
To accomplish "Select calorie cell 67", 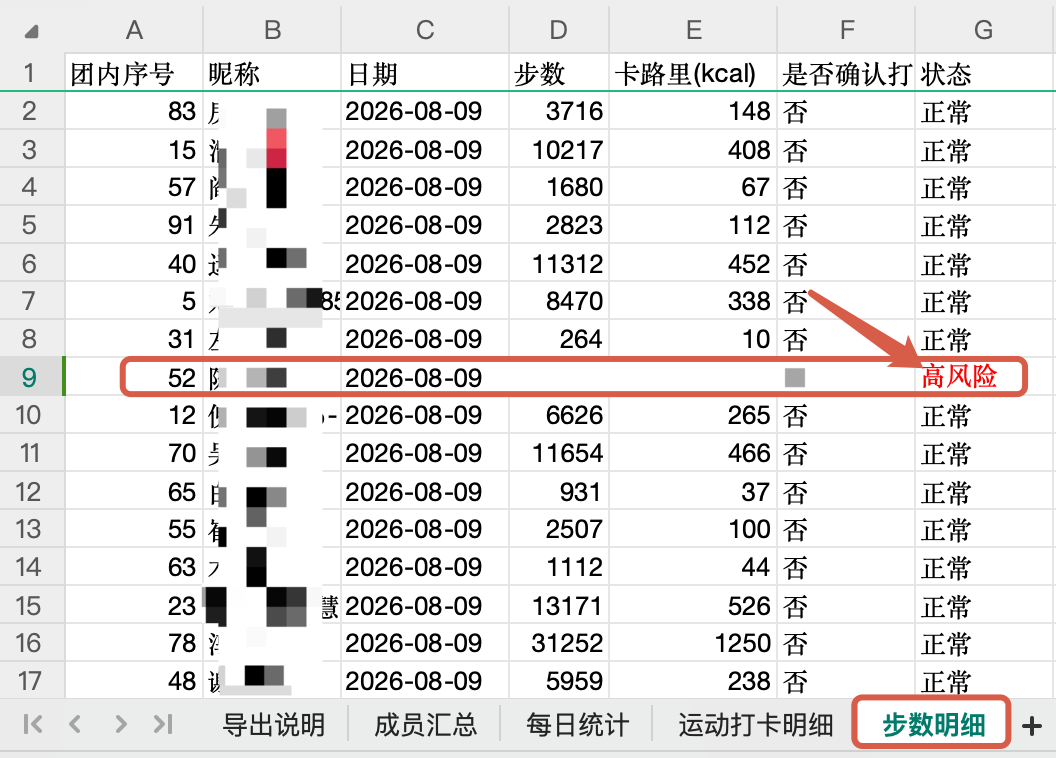I will pos(693,187).
